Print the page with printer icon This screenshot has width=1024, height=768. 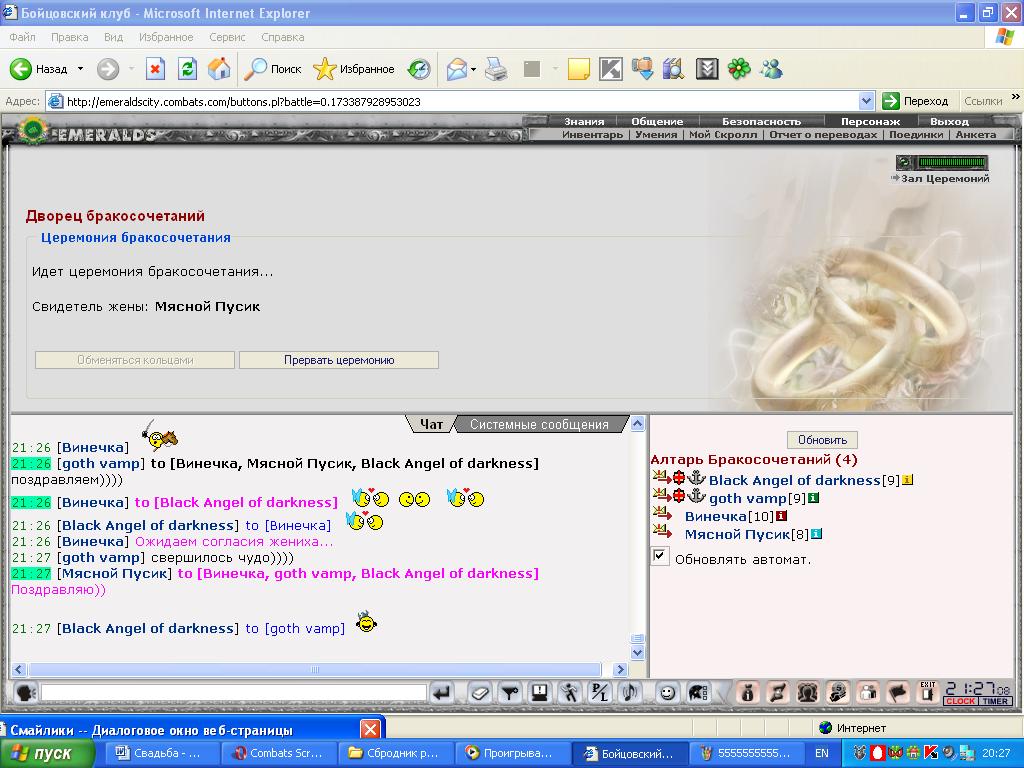click(496, 69)
